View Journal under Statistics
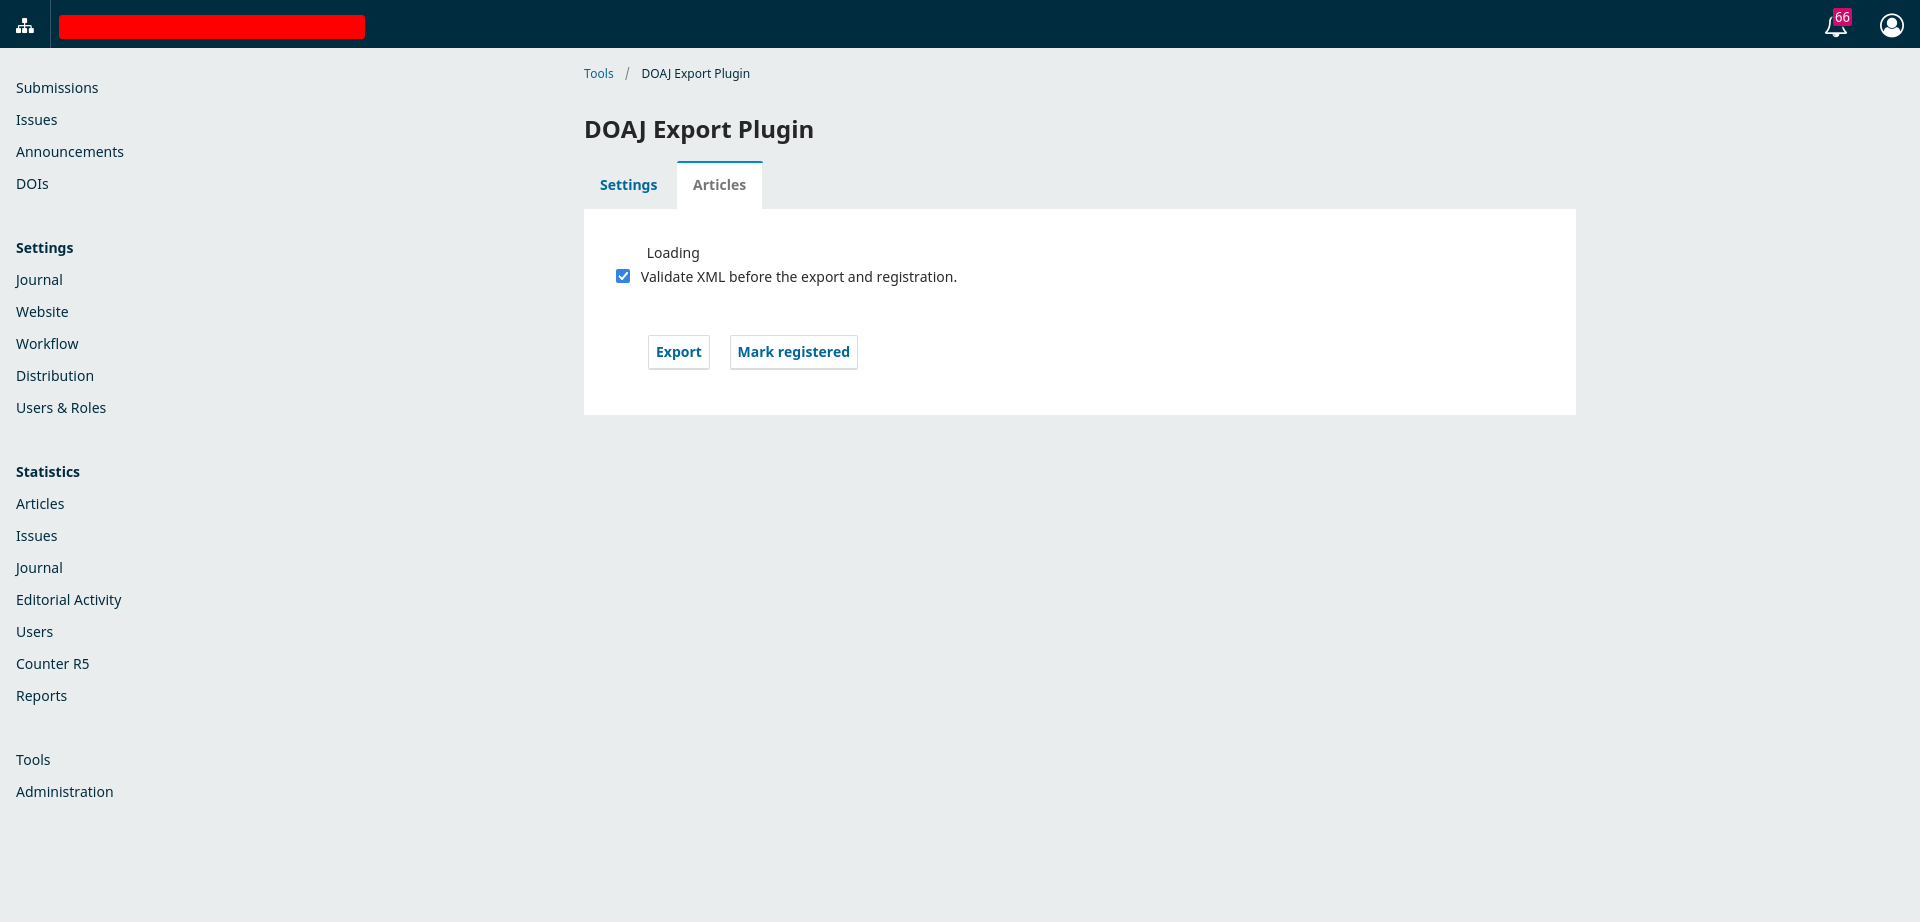 pos(39,568)
